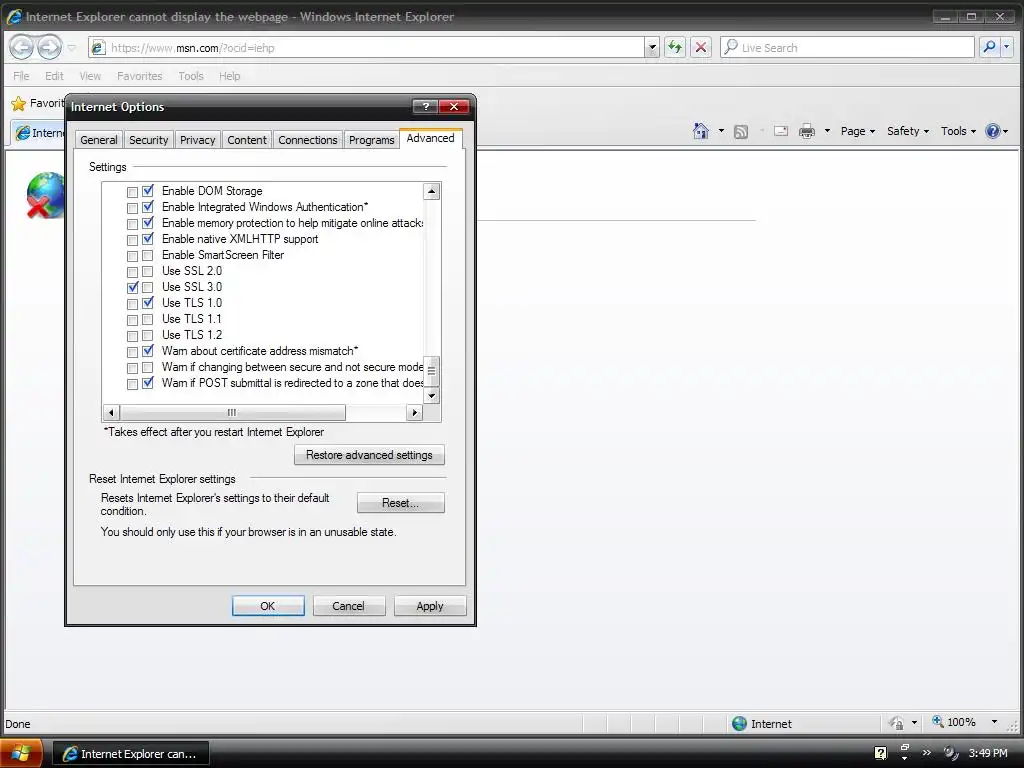Click the settings list scroll up arrow
Screen dimensions: 1024x768
tap(431, 191)
